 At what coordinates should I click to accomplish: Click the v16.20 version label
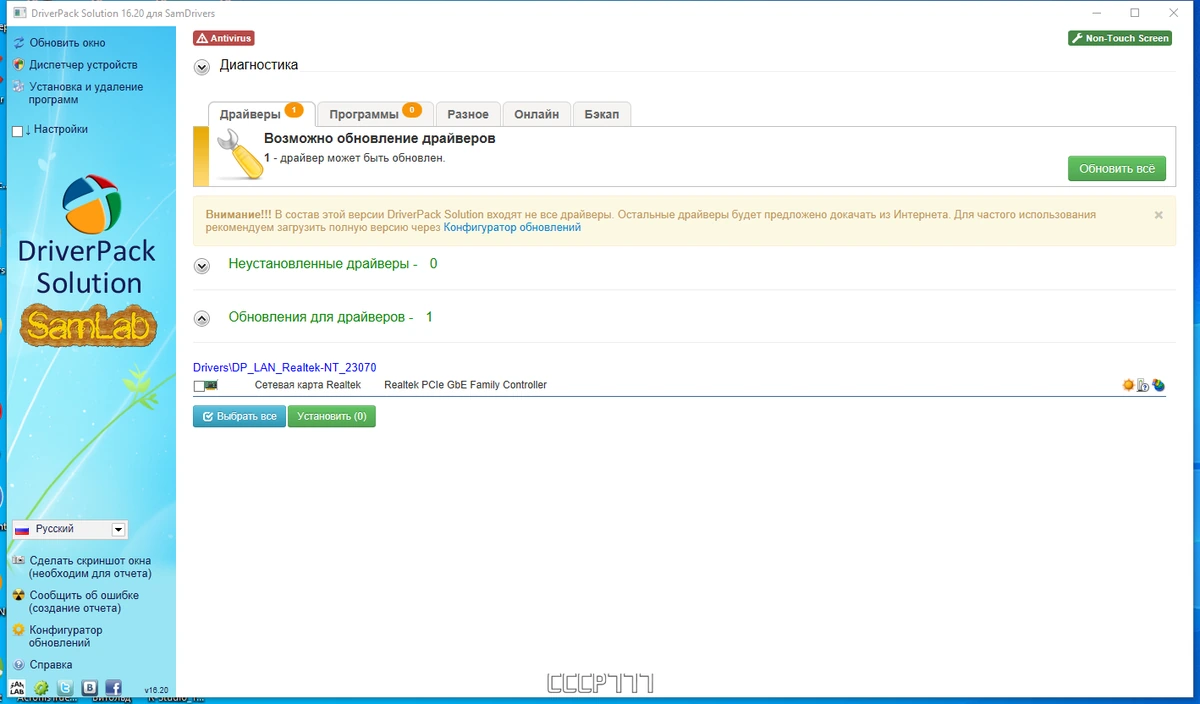click(156, 690)
